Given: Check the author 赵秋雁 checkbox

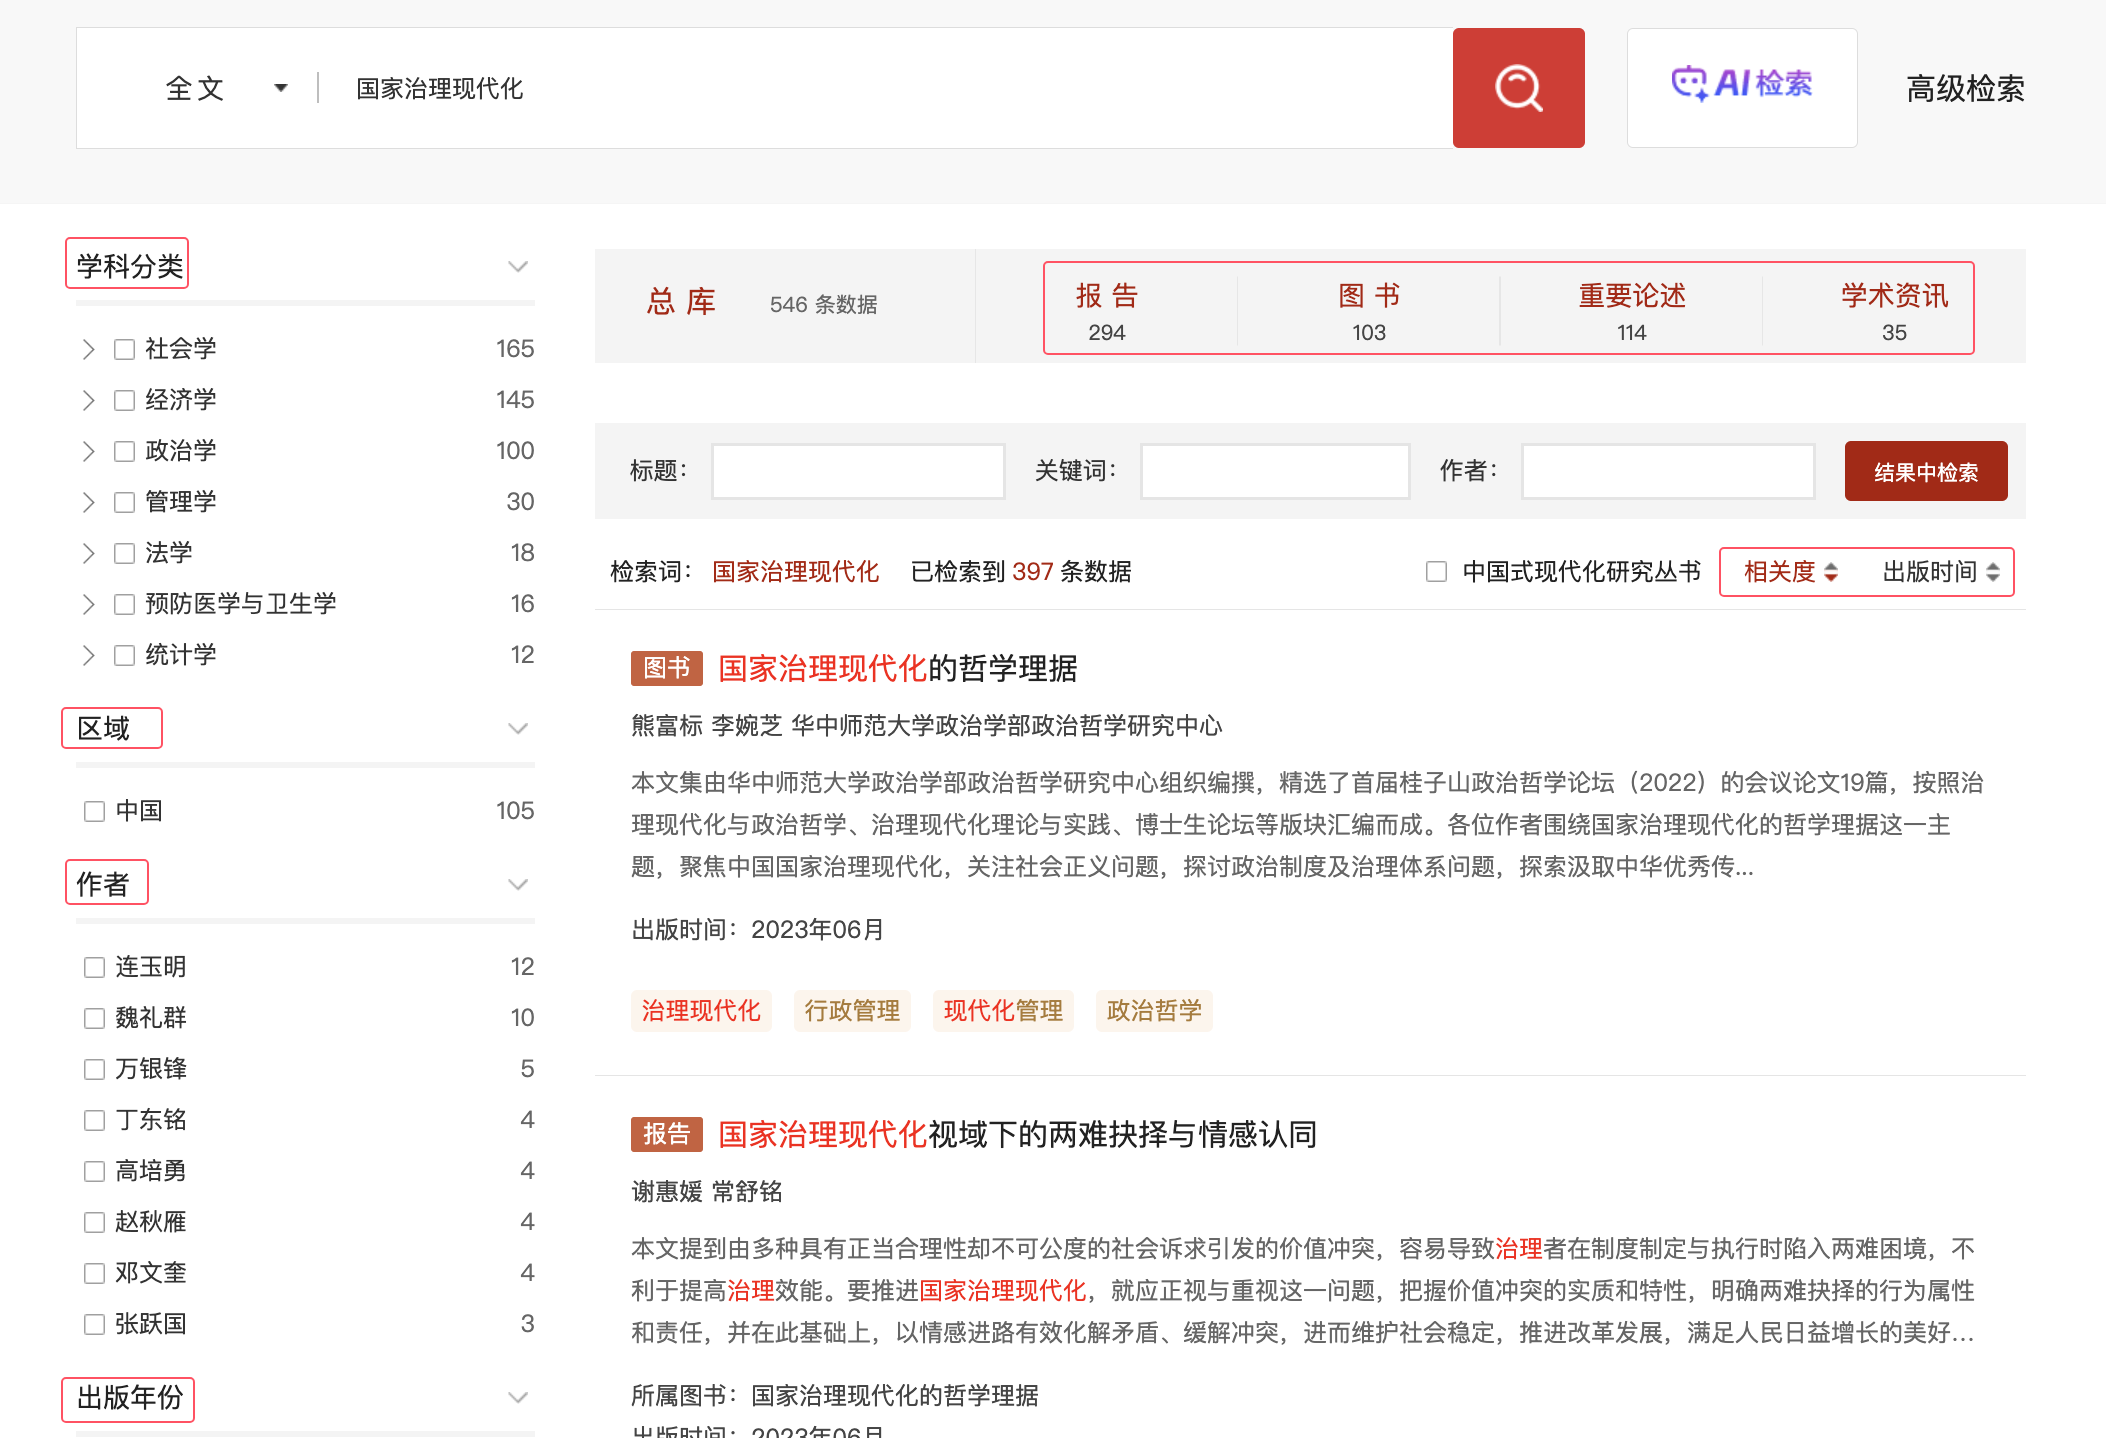Looking at the screenshot, I should pyautogui.click(x=94, y=1222).
